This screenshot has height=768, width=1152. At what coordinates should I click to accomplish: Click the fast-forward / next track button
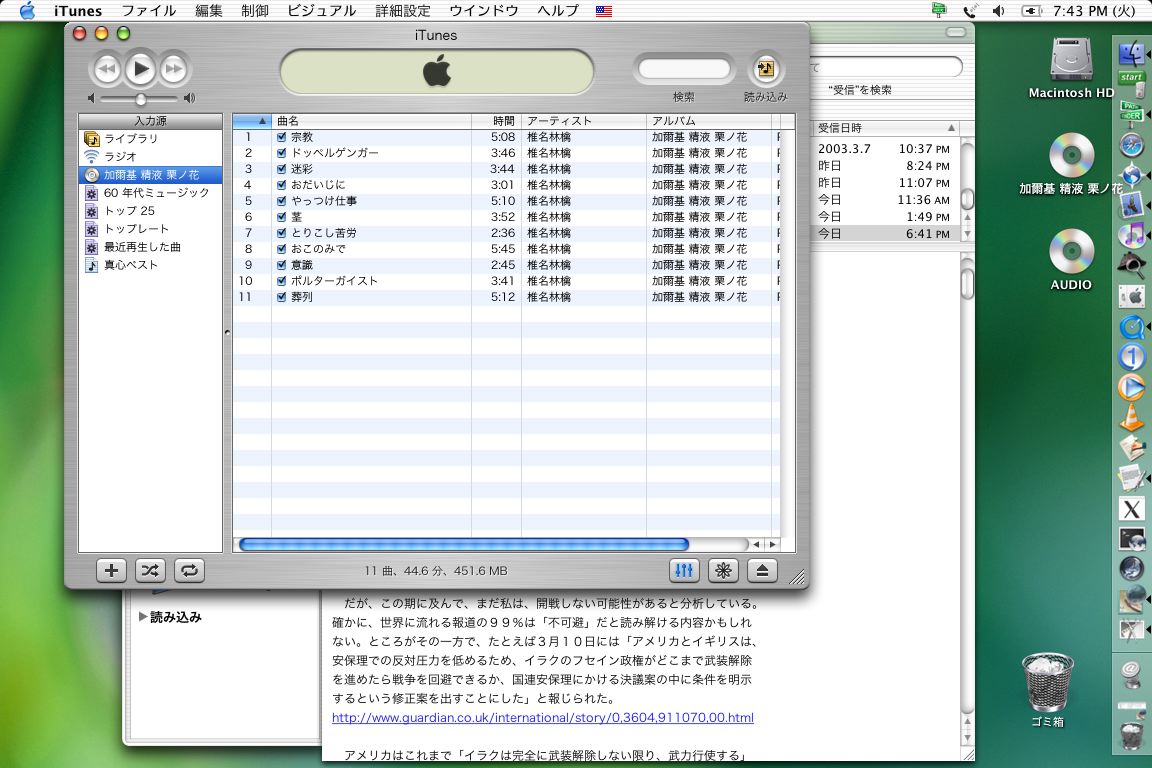(x=174, y=69)
